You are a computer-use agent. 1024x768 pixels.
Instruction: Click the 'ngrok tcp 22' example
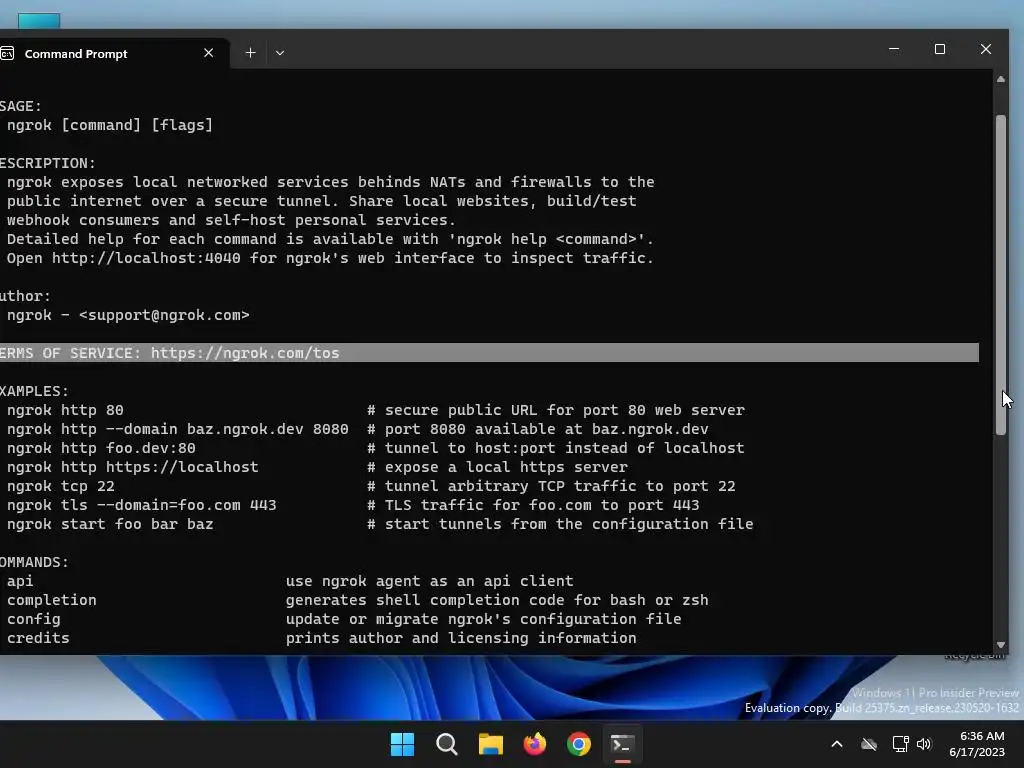(61, 486)
